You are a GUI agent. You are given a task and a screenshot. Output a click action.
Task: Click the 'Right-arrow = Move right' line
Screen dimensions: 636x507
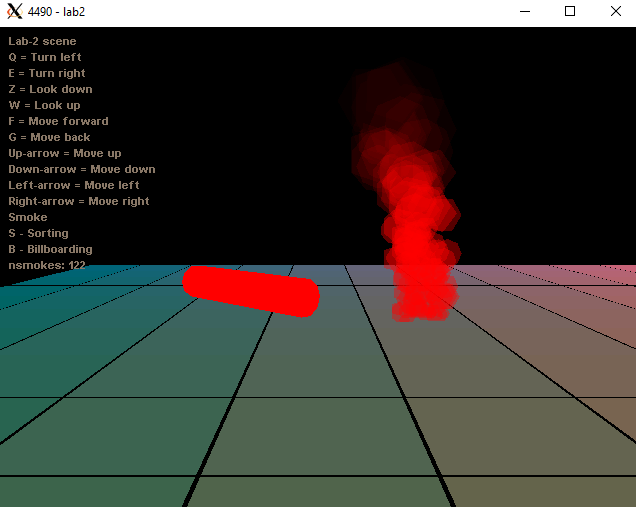click(79, 202)
